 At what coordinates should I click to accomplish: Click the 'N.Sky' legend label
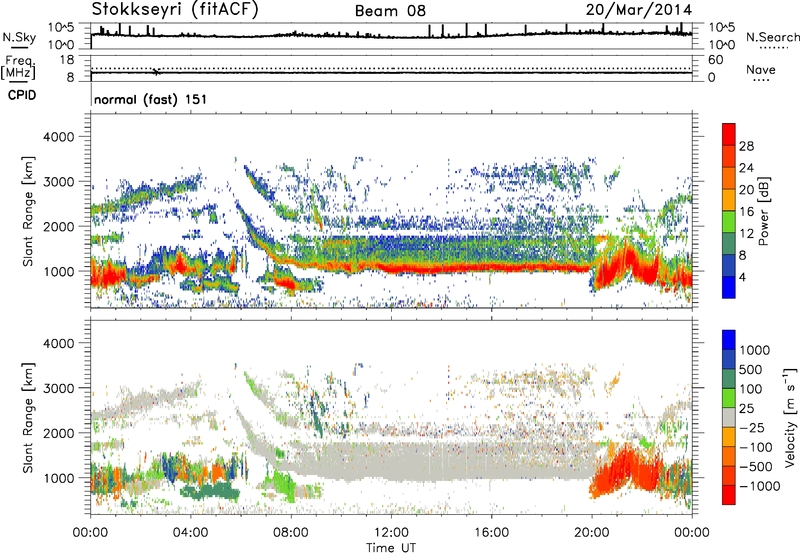[19, 37]
